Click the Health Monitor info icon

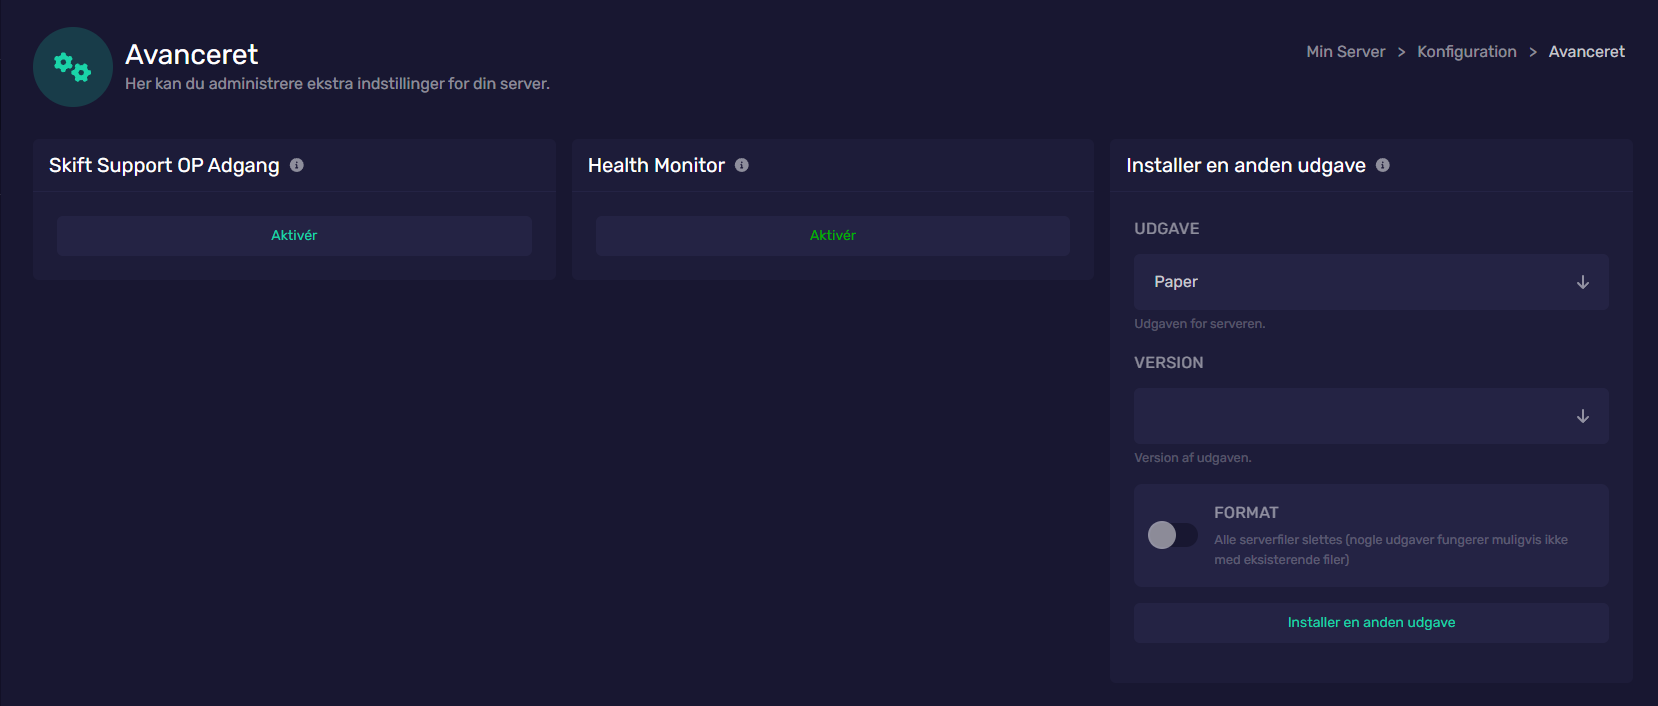742,165
